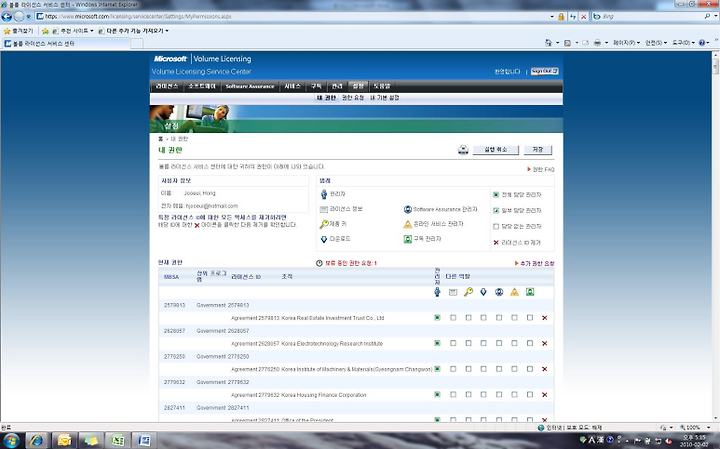The width and height of the screenshot is (720, 449).
Task: Toggle administrator checkbox for Korea Real Estate Investment Trust
Action: (437, 318)
